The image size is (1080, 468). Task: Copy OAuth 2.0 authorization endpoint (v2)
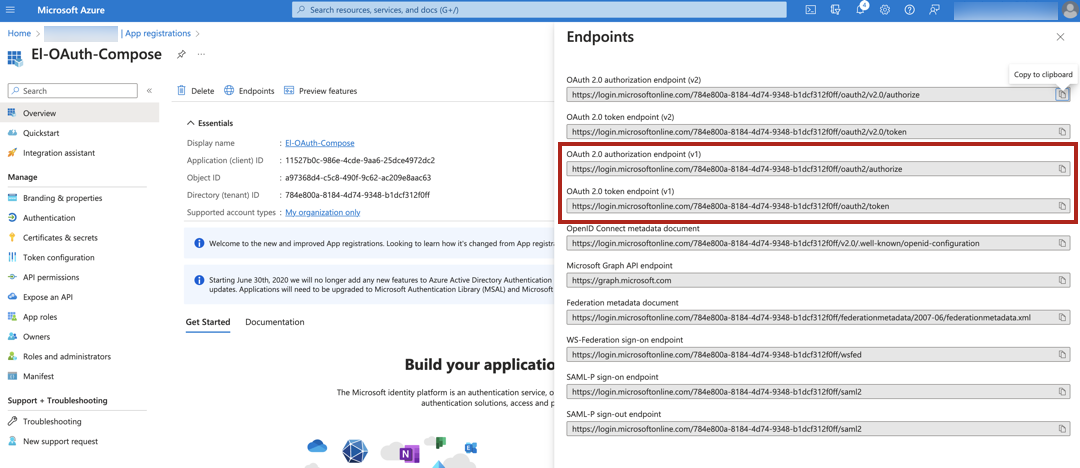click(1062, 94)
